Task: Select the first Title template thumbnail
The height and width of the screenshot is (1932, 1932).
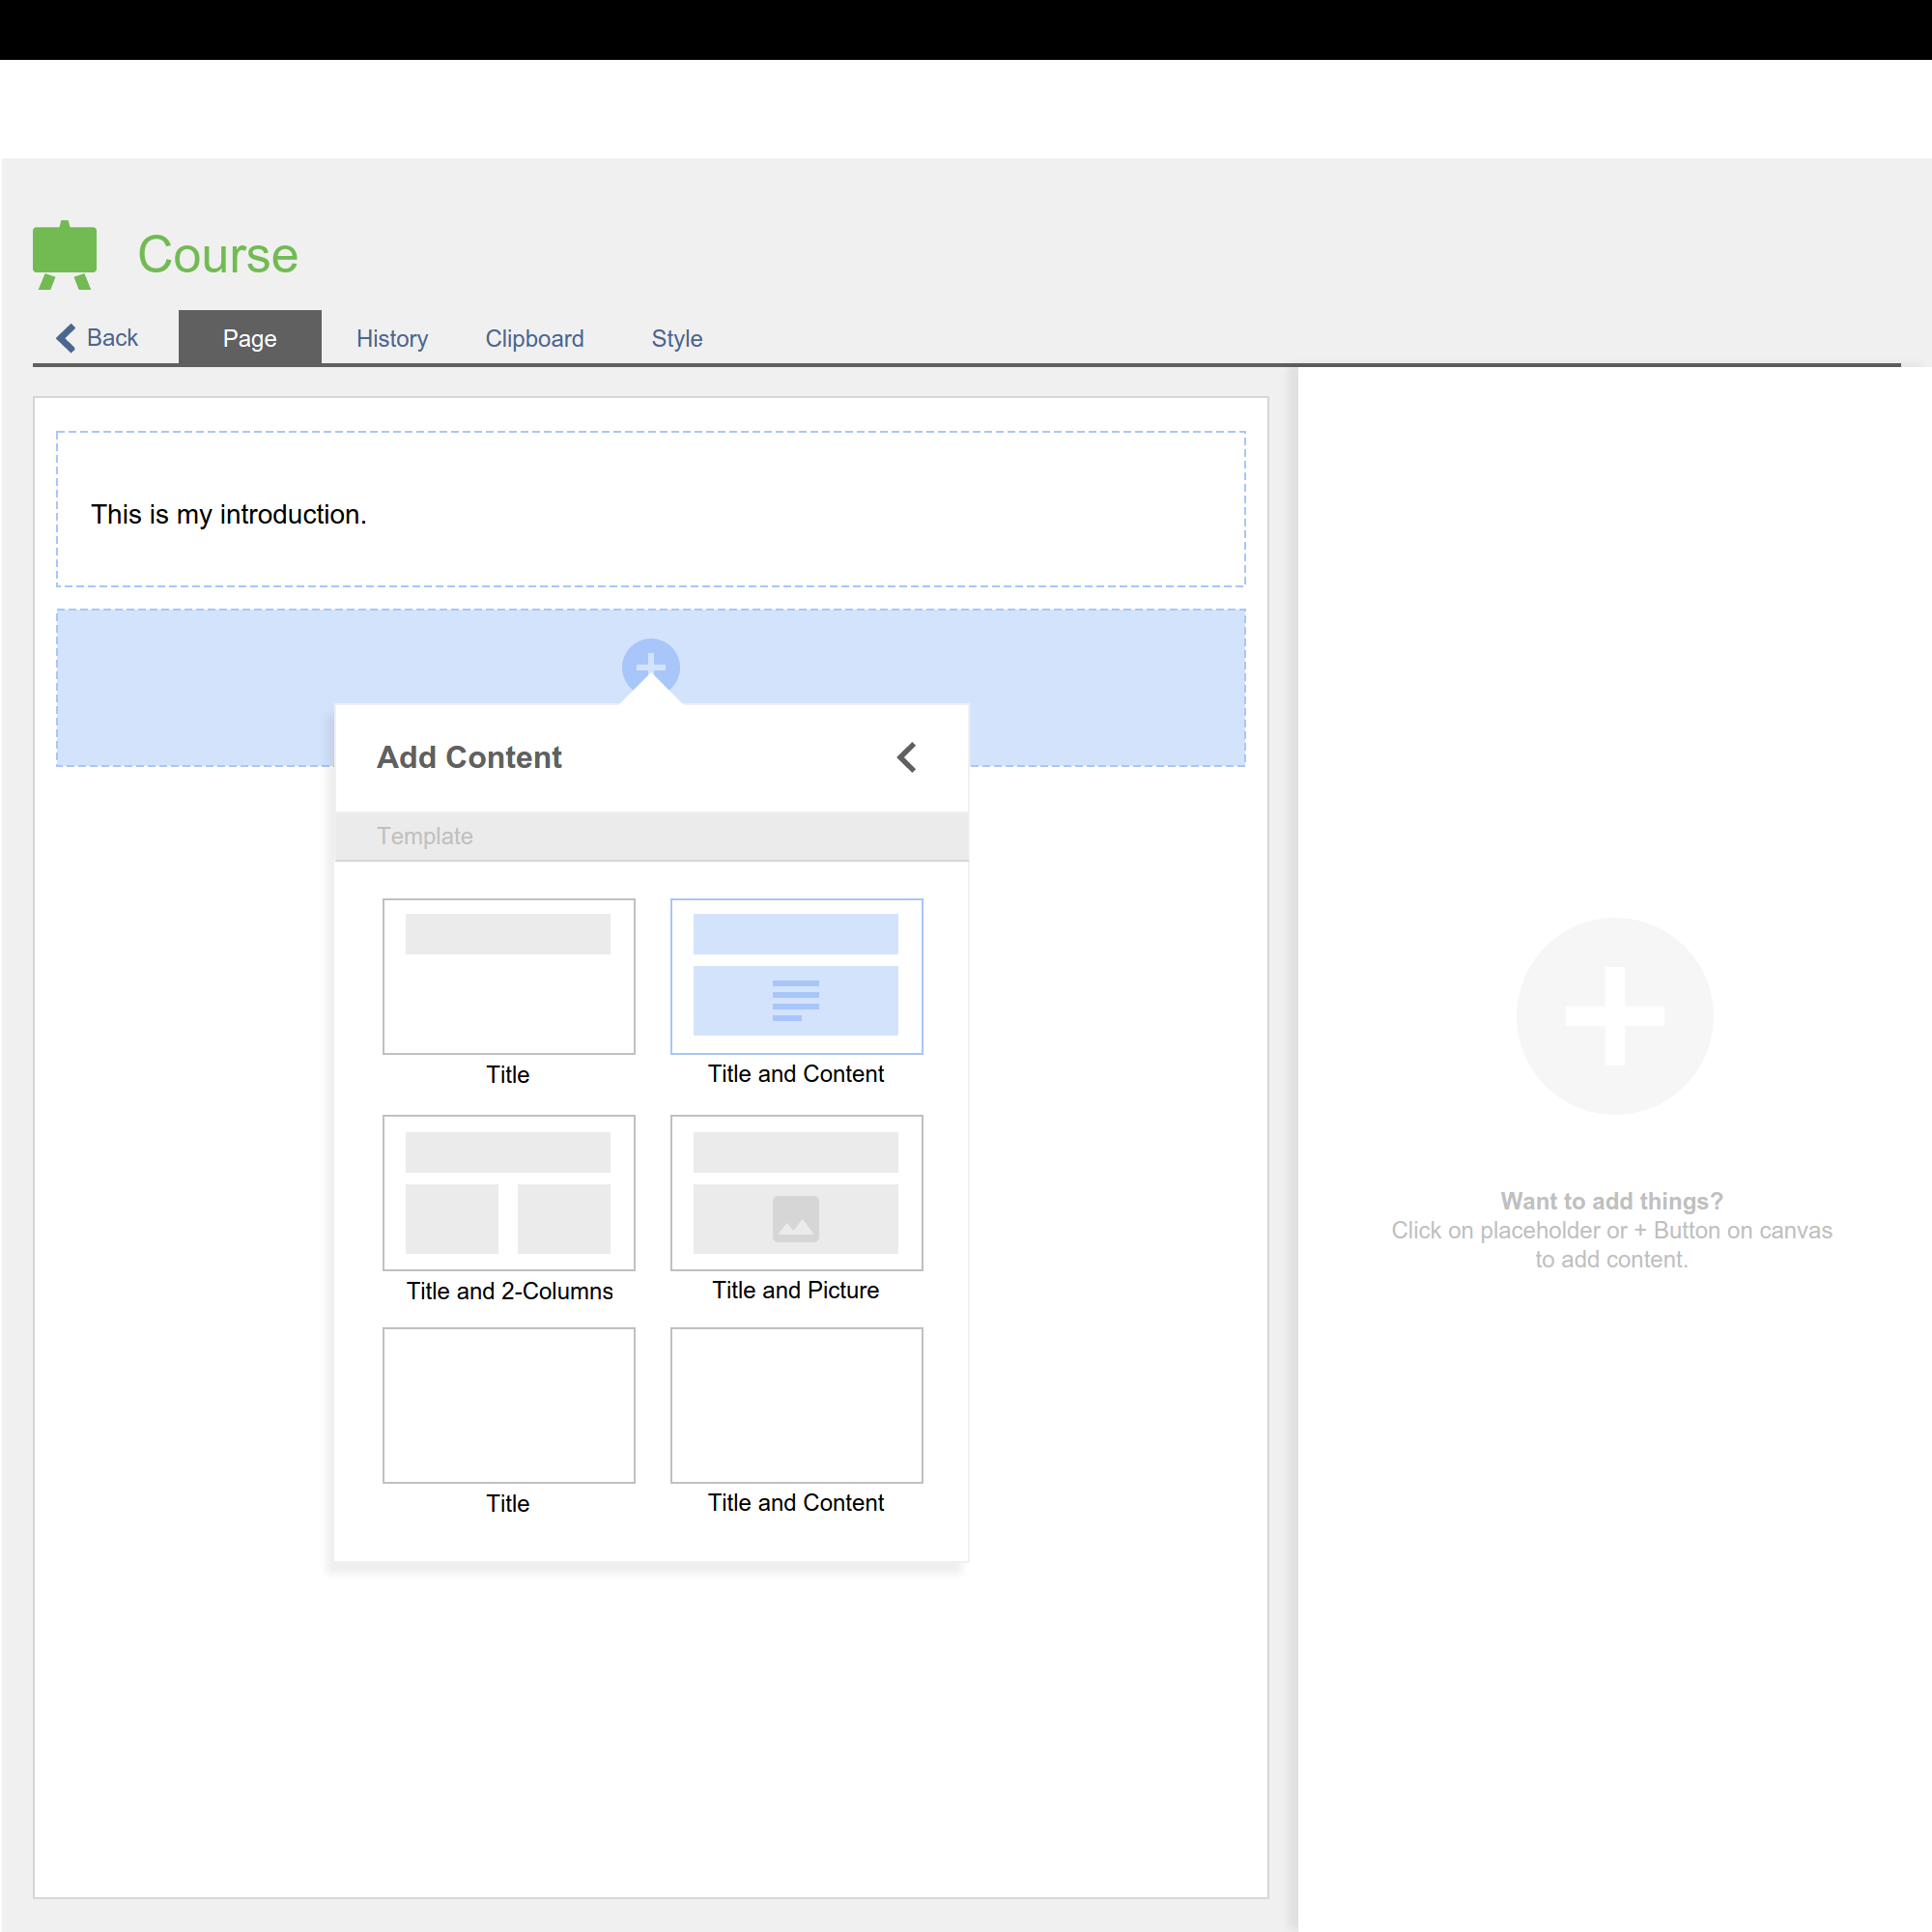Action: pyautogui.click(x=508, y=976)
